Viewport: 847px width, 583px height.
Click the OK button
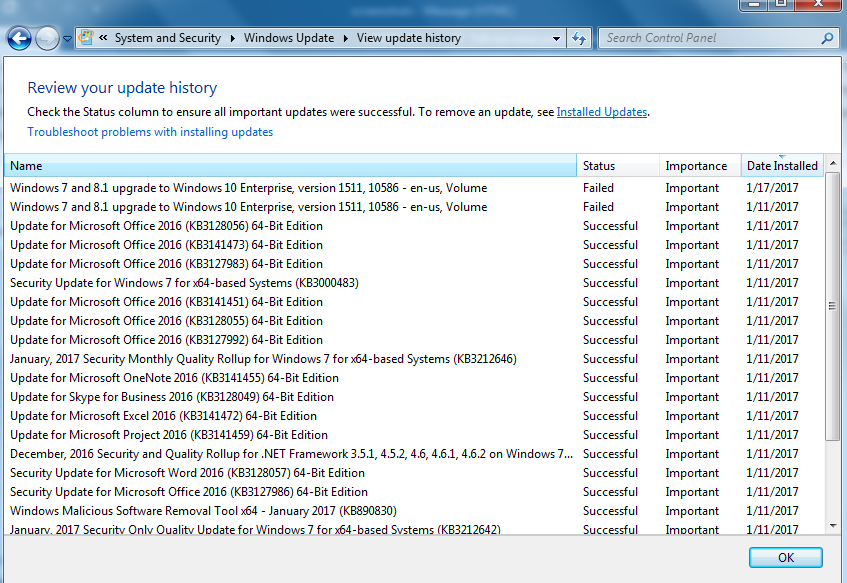point(785,558)
